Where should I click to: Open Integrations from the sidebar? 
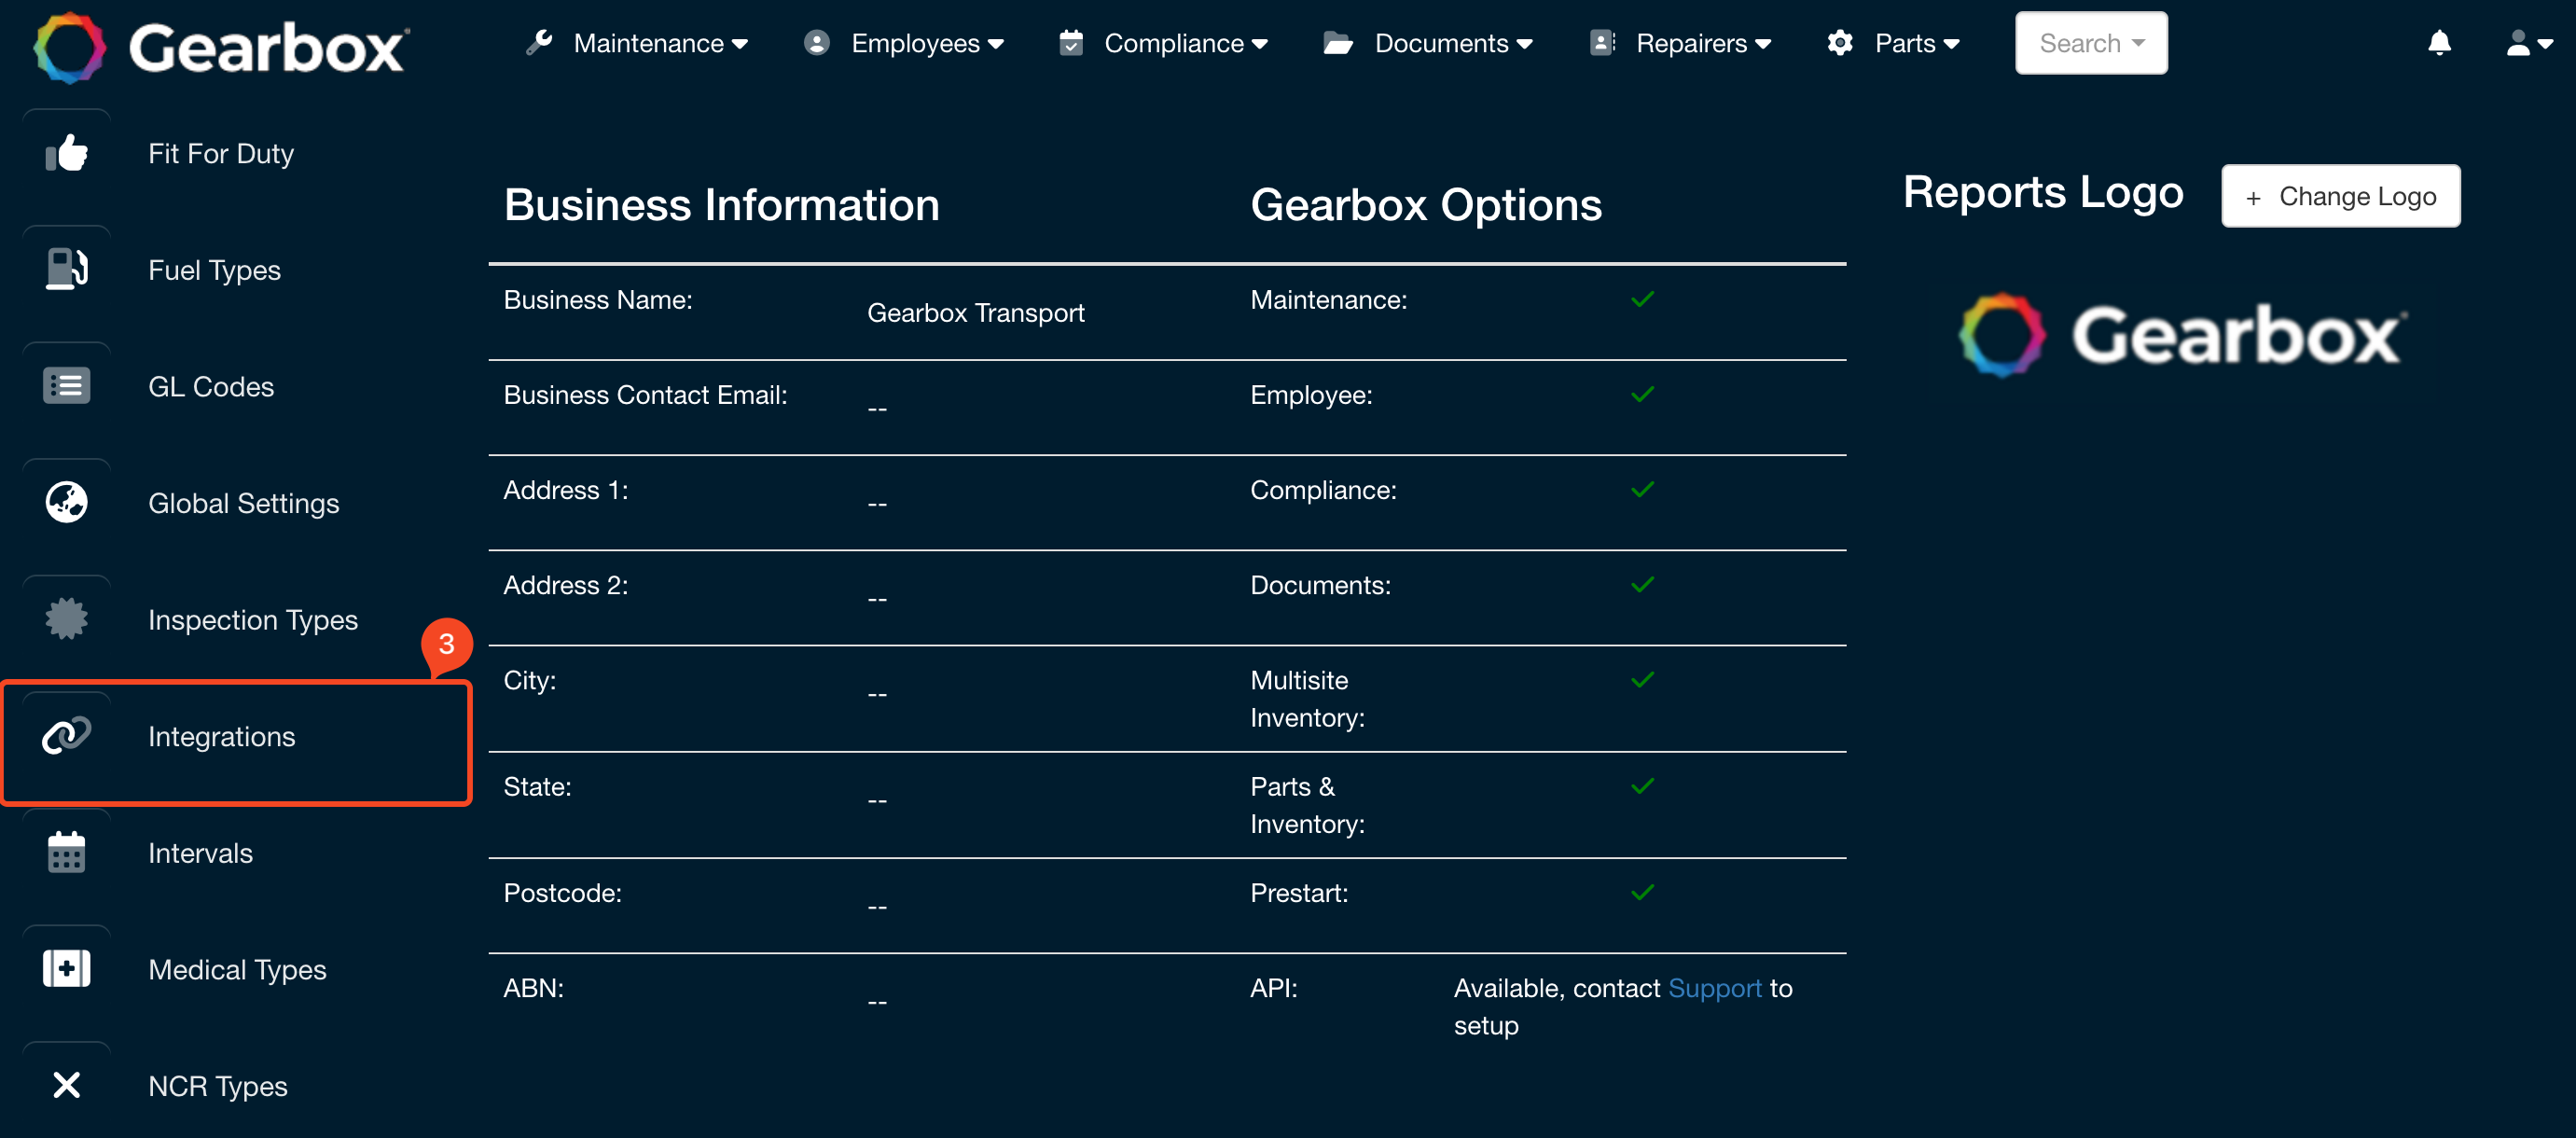(x=222, y=736)
